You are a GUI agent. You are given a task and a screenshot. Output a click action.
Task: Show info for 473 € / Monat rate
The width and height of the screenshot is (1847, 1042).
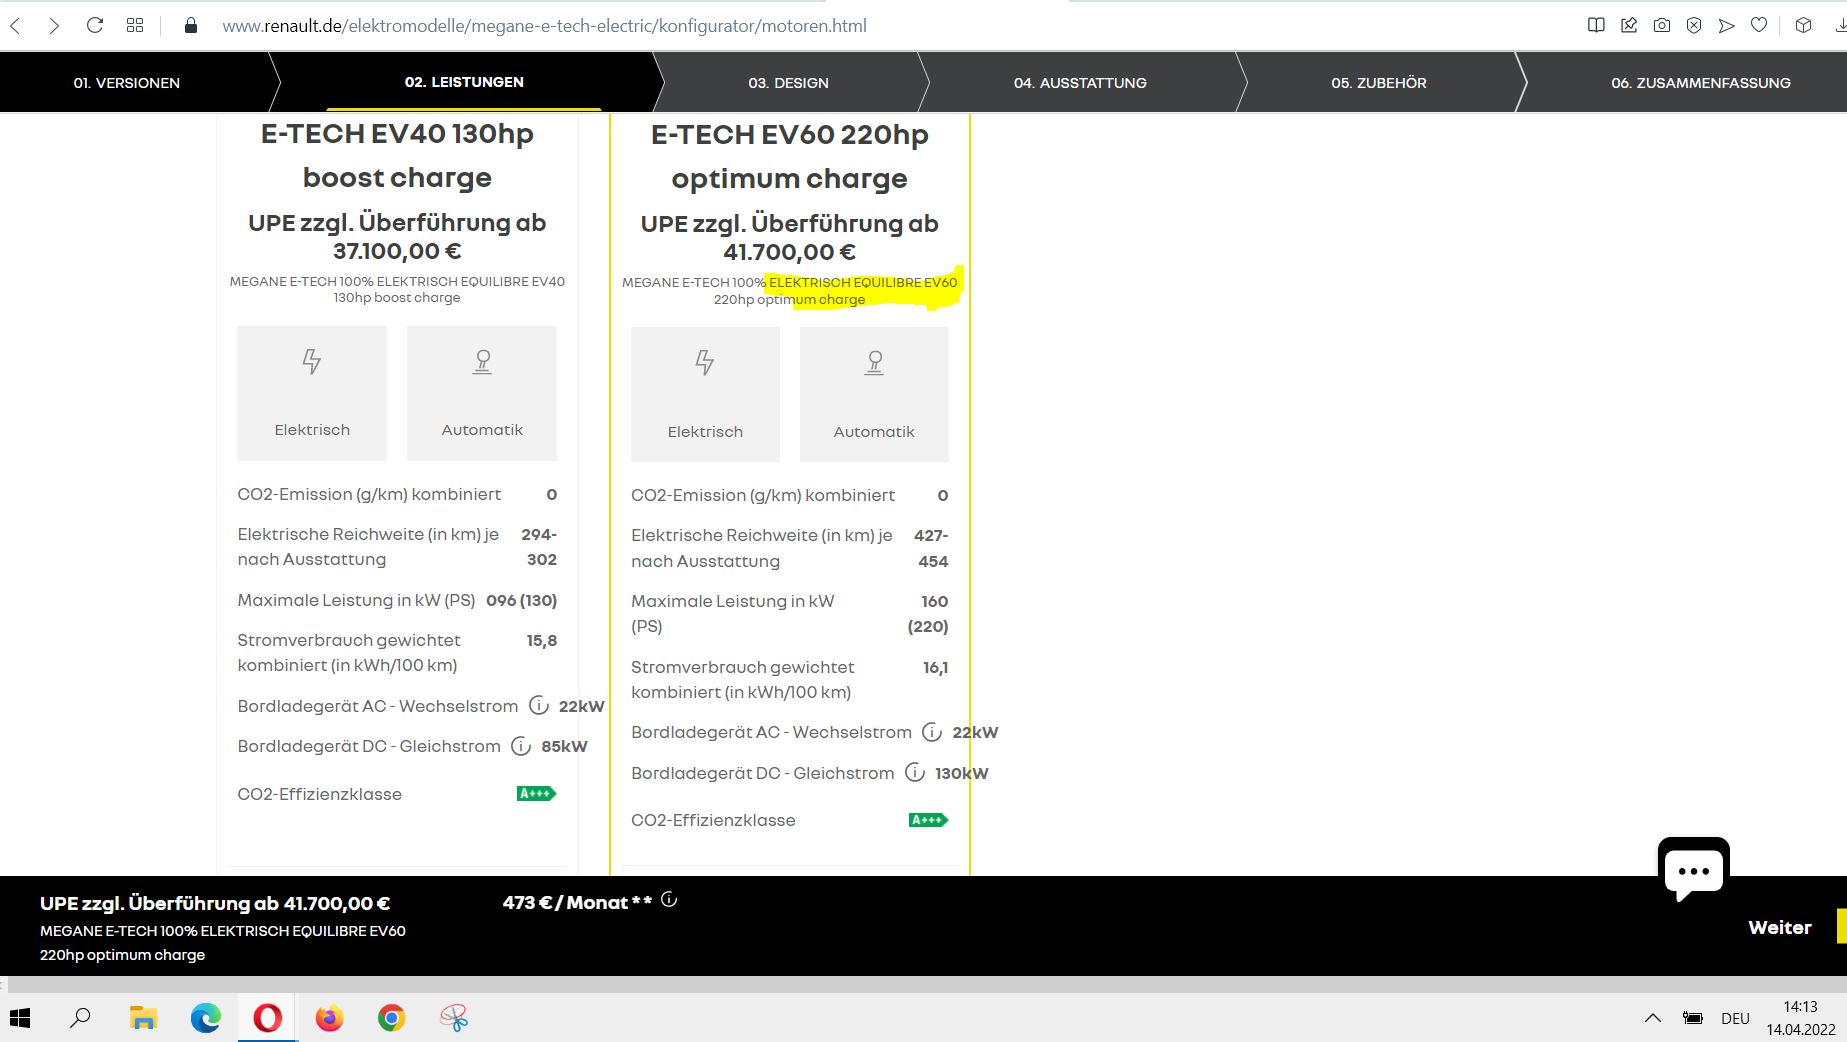[669, 900]
